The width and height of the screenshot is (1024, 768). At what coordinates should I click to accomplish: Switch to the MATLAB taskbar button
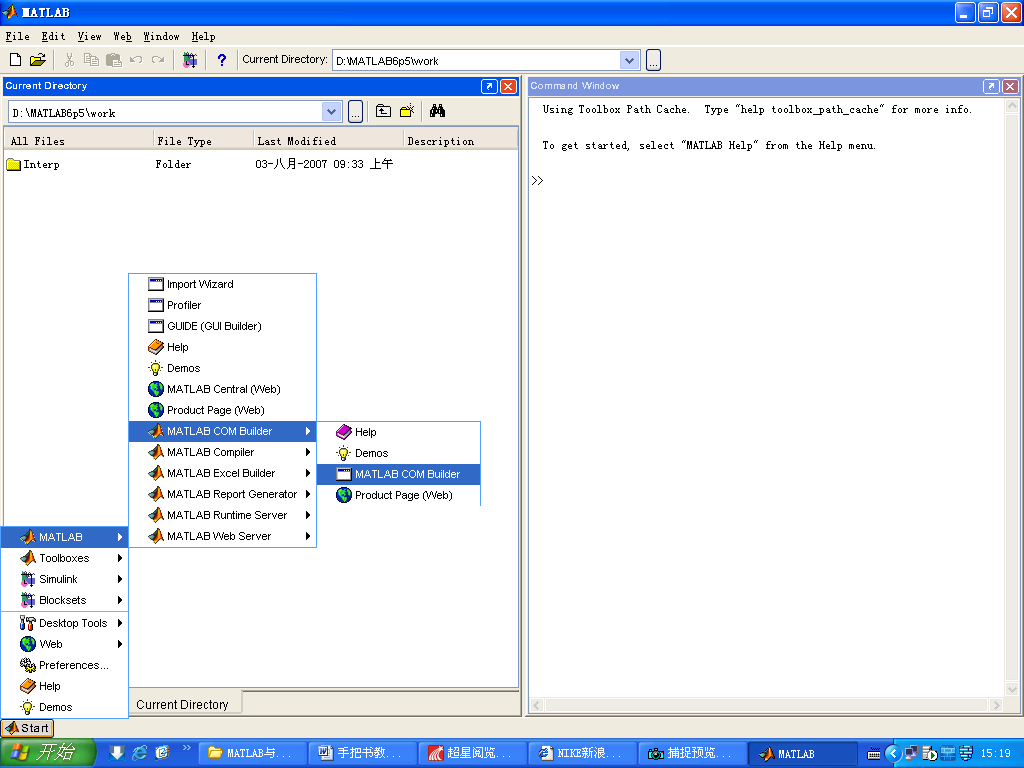(803, 754)
